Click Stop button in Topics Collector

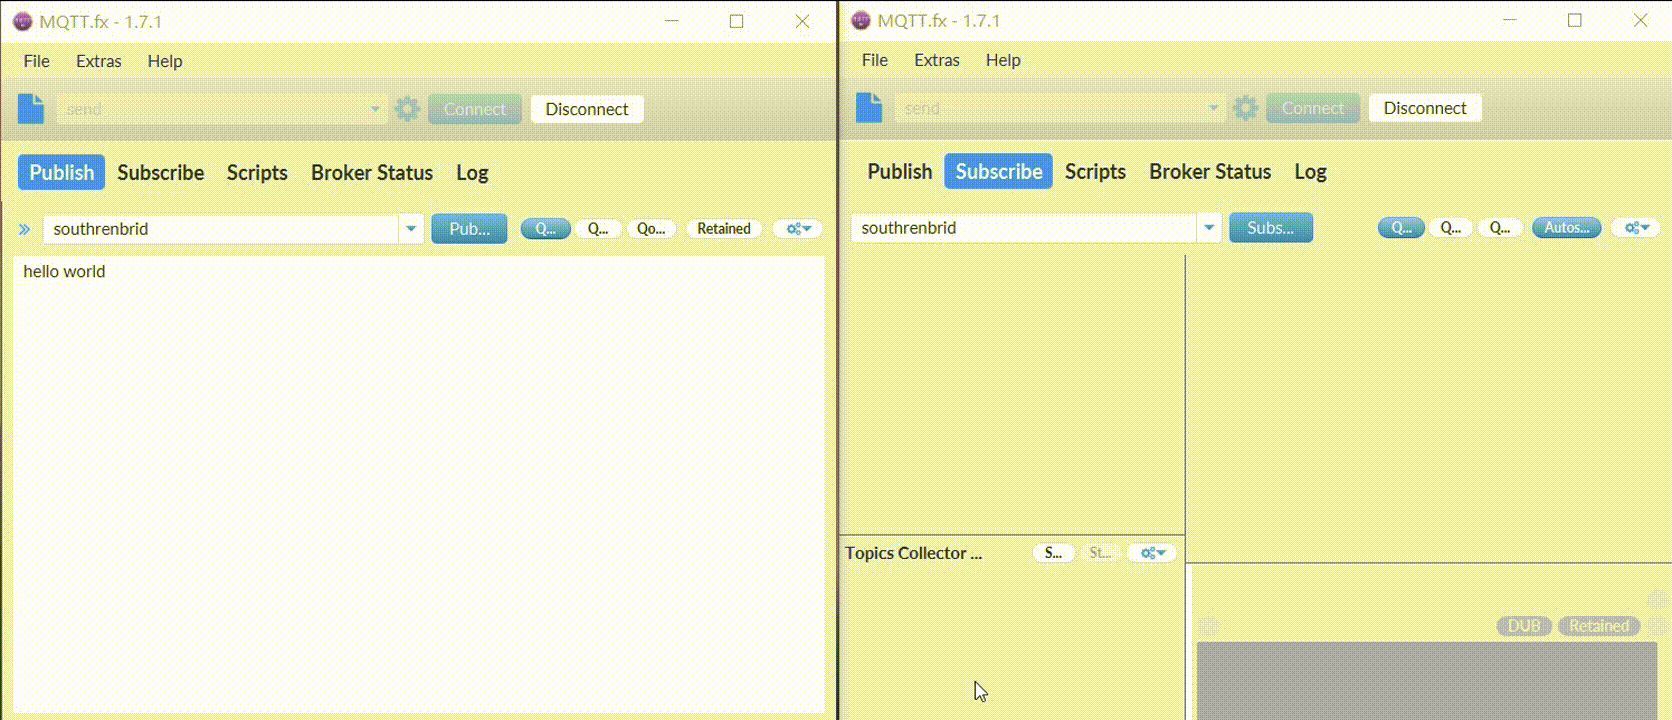pos(1100,553)
